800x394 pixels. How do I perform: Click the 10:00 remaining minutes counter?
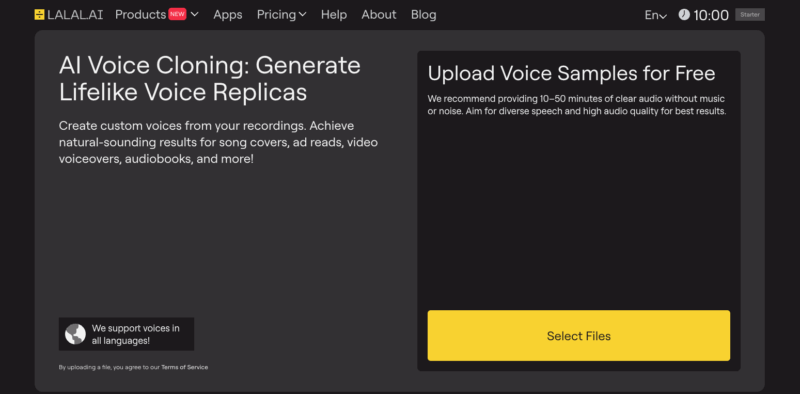pos(711,15)
